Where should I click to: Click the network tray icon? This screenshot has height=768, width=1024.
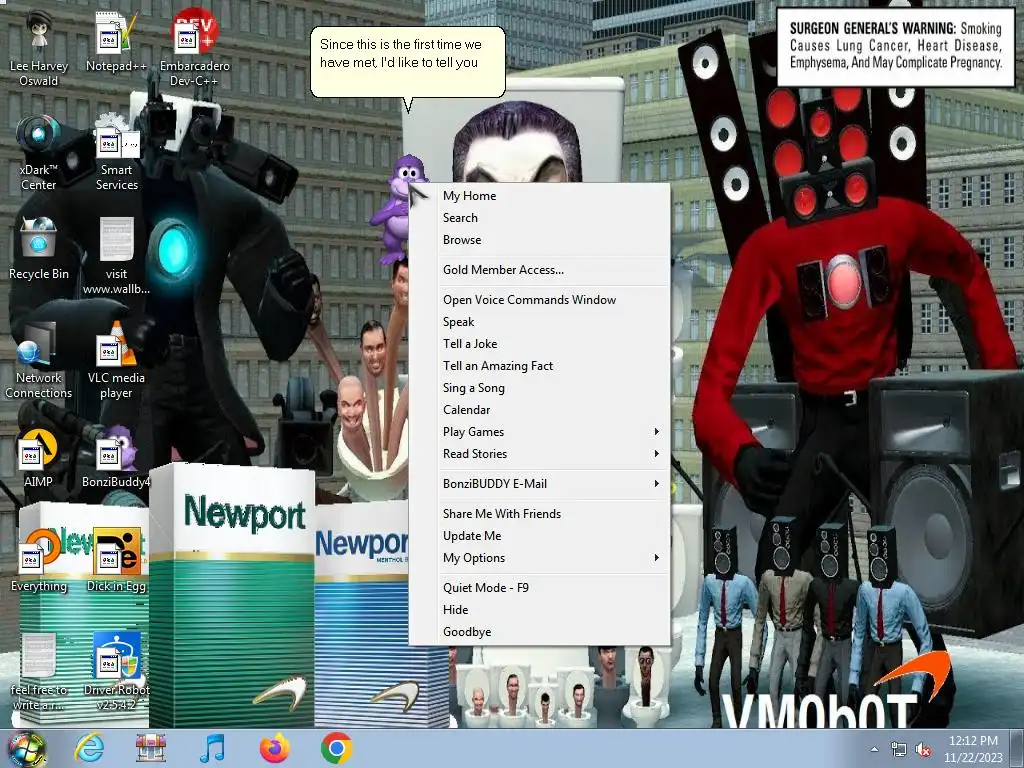899,750
